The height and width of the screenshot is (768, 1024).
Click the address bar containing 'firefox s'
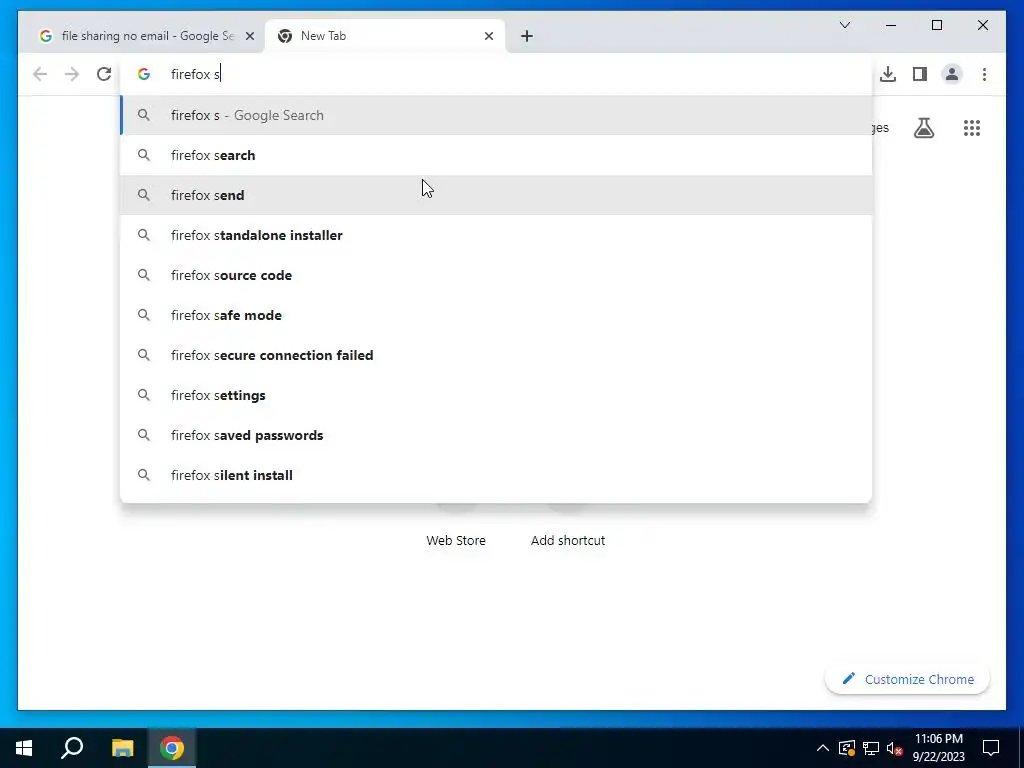496,74
